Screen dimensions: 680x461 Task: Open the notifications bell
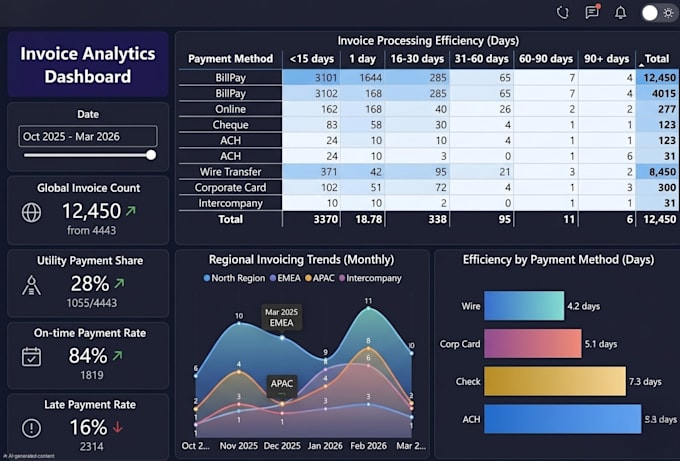tap(621, 13)
